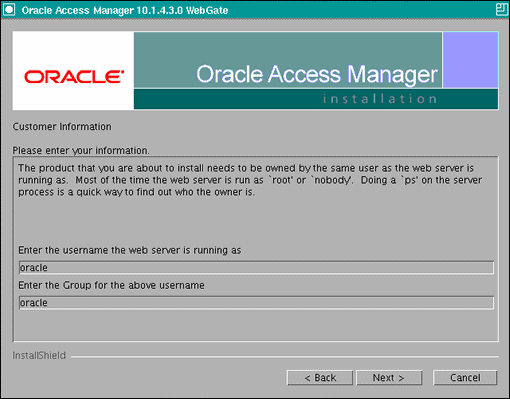Focus the Group input field
The image size is (510, 399).
point(256,303)
